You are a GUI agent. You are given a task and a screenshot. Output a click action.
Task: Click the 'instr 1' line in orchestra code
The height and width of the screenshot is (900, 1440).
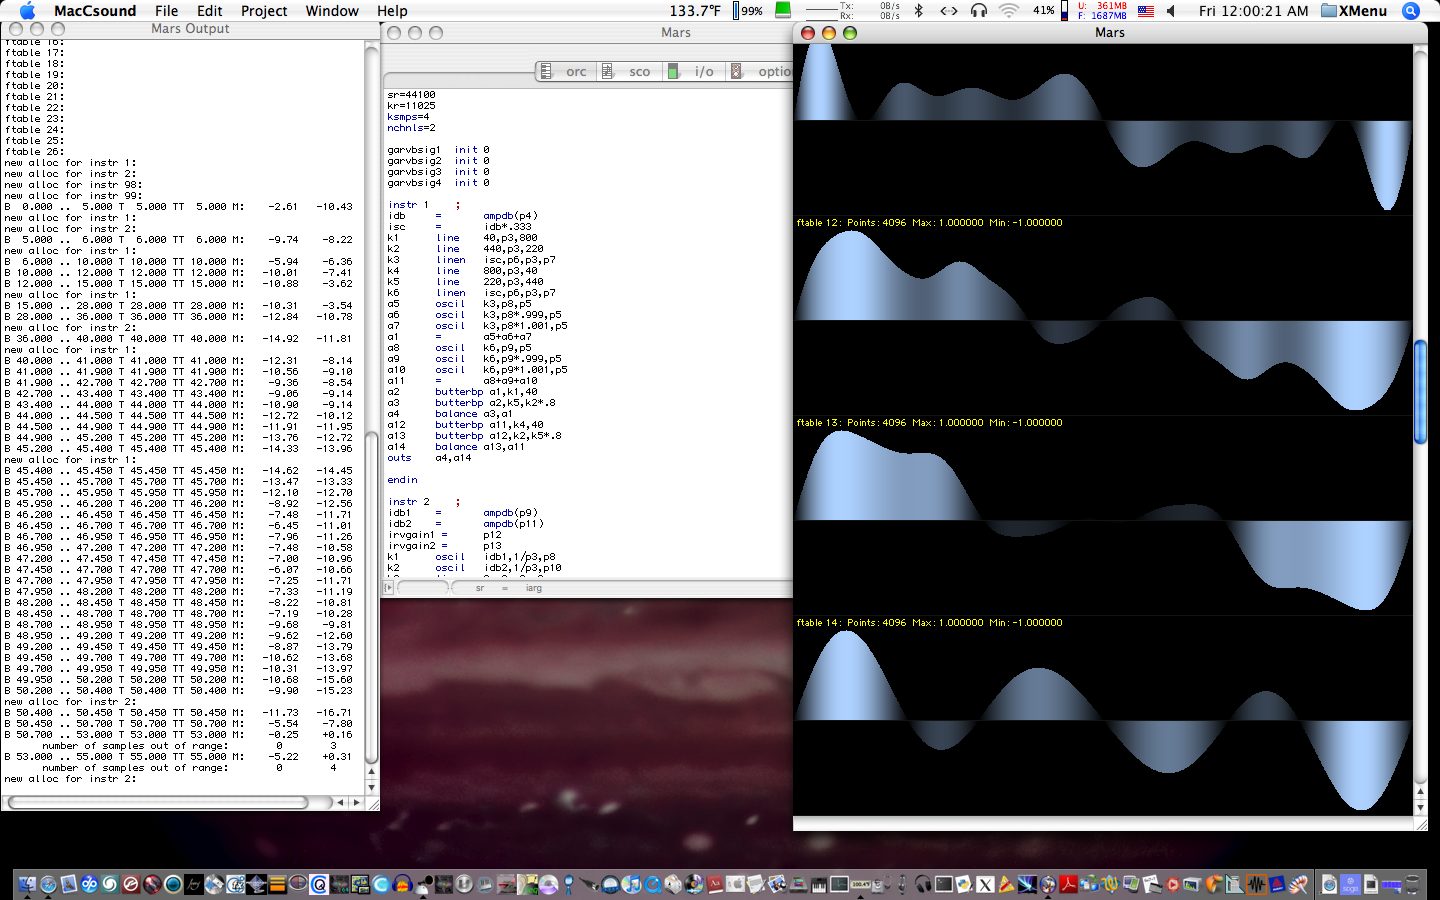coord(408,205)
